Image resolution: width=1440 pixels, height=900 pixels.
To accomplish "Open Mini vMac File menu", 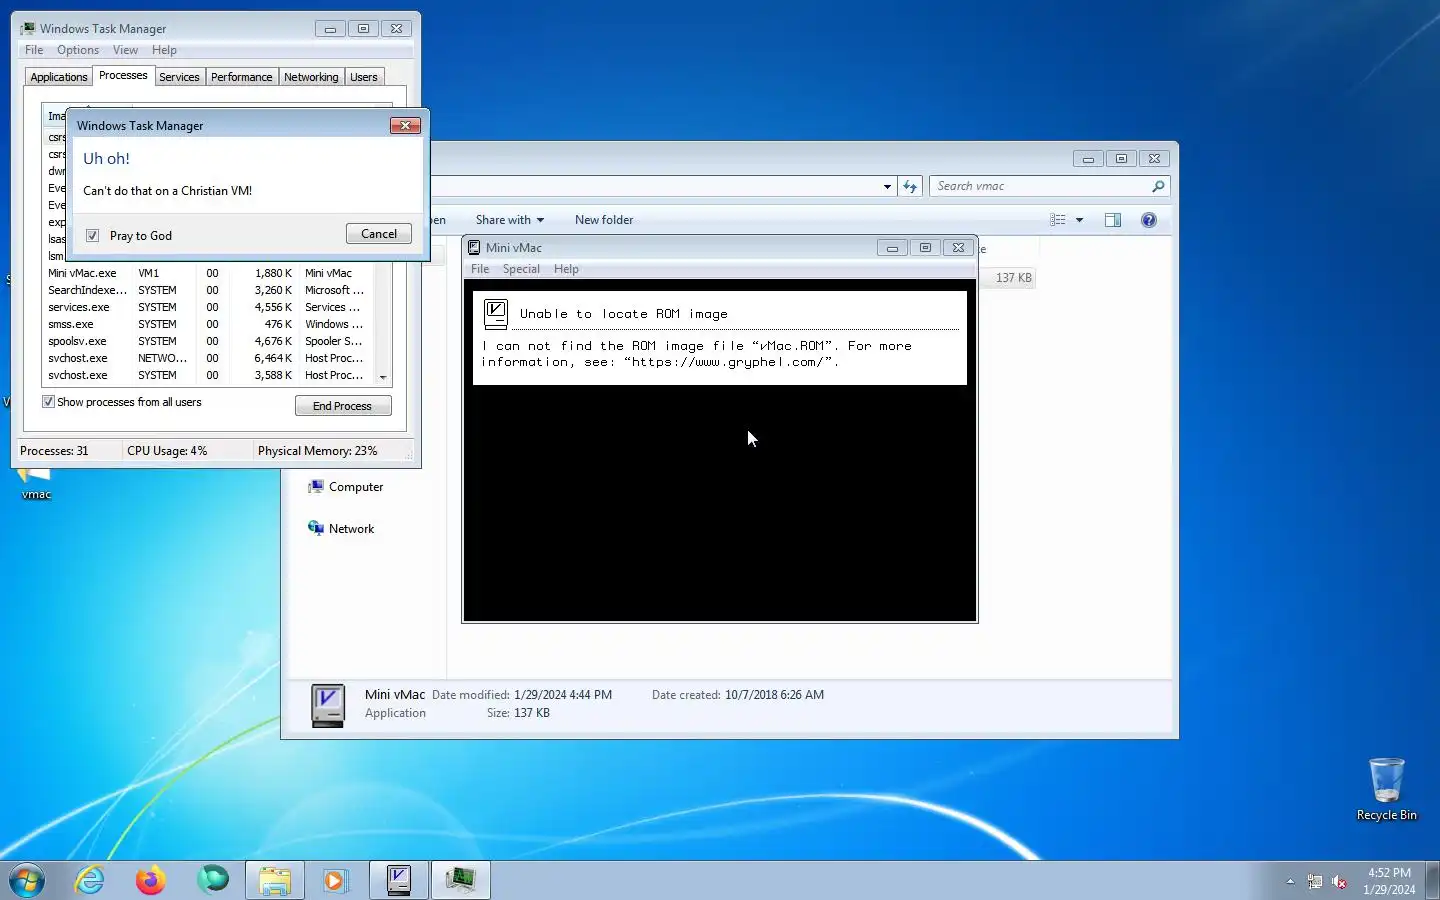I will [480, 269].
